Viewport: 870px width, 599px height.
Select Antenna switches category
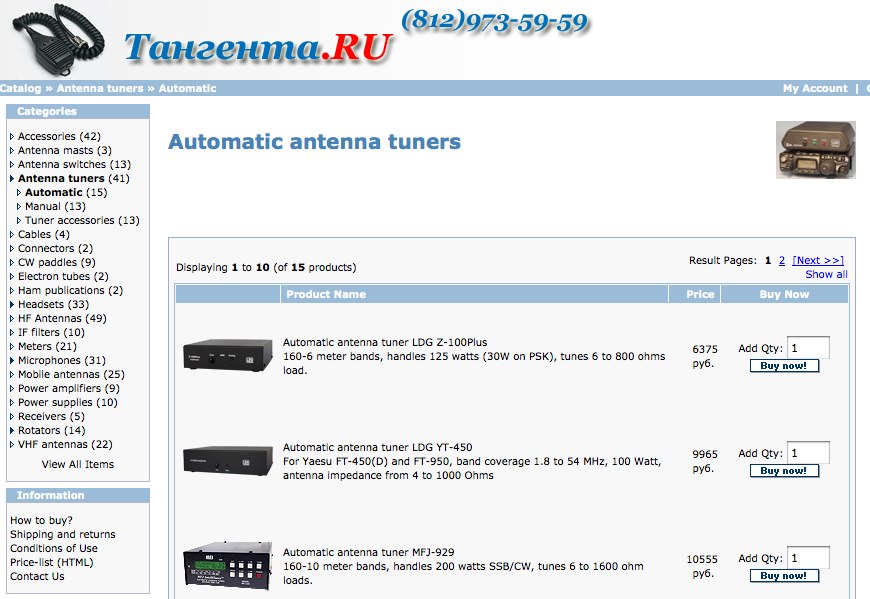(x=74, y=164)
